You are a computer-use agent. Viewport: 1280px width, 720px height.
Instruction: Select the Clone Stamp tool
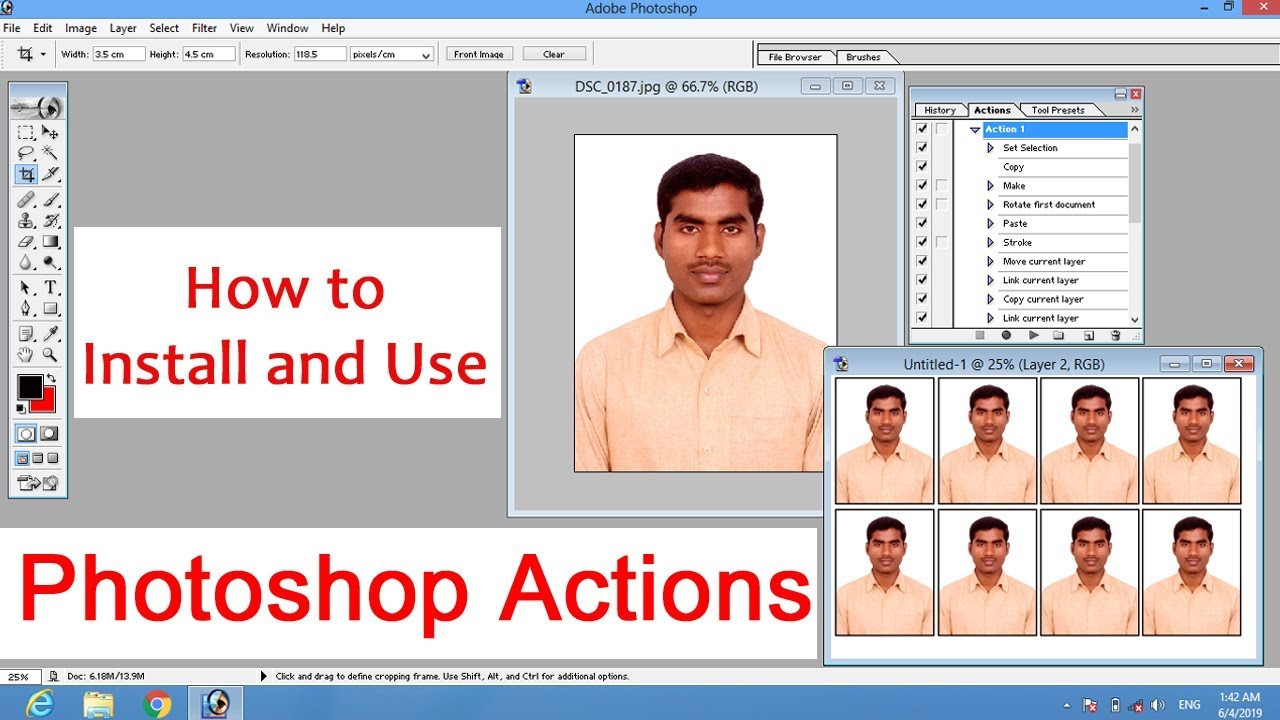26,221
